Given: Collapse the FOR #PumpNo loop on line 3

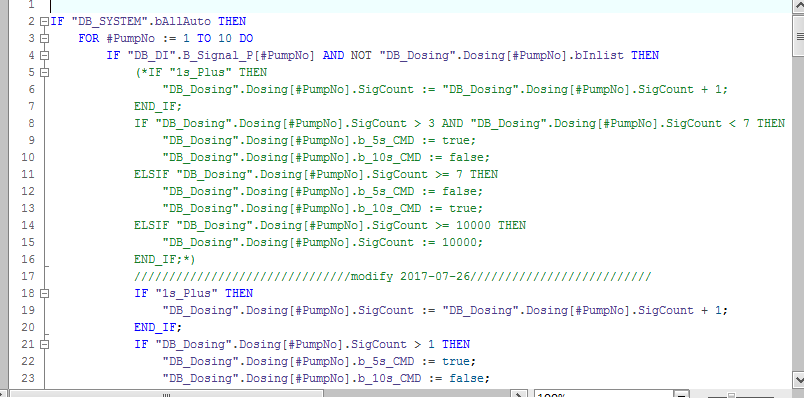Looking at the screenshot, I should pos(44,38).
